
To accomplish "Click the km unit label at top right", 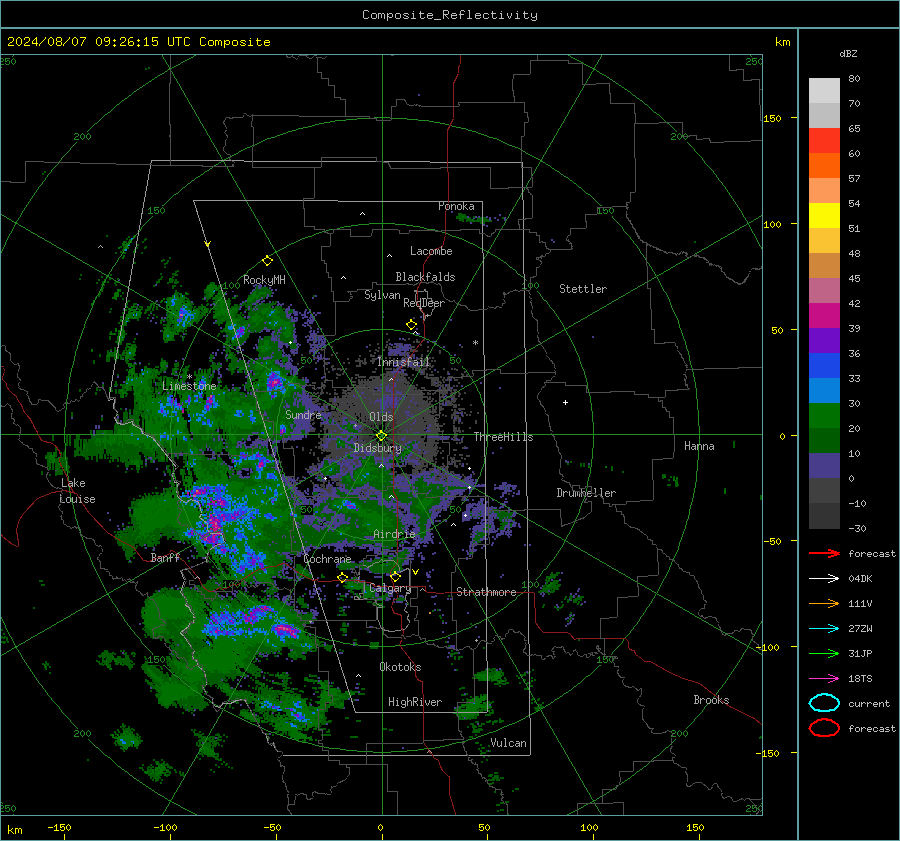I will [x=782, y=42].
